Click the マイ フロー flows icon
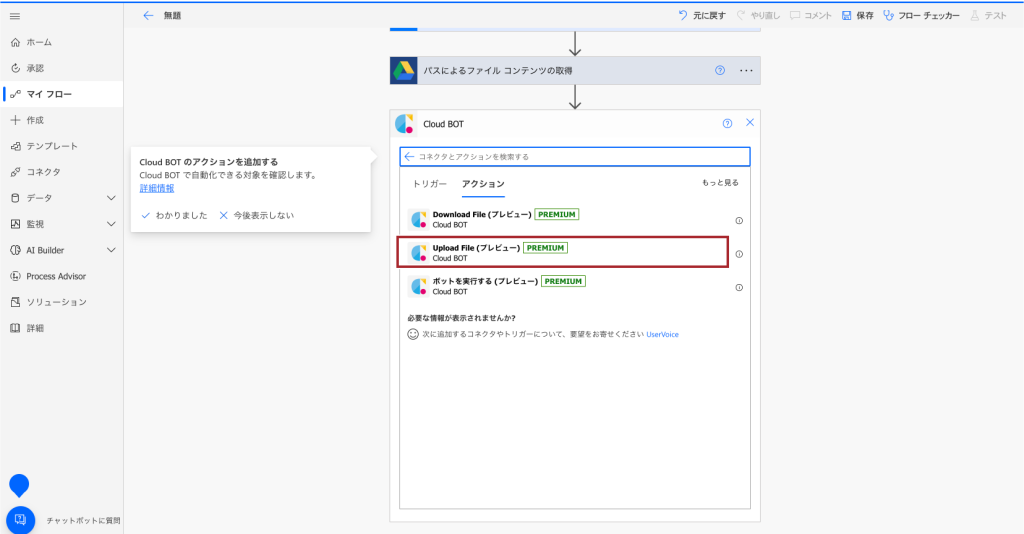 coord(16,94)
